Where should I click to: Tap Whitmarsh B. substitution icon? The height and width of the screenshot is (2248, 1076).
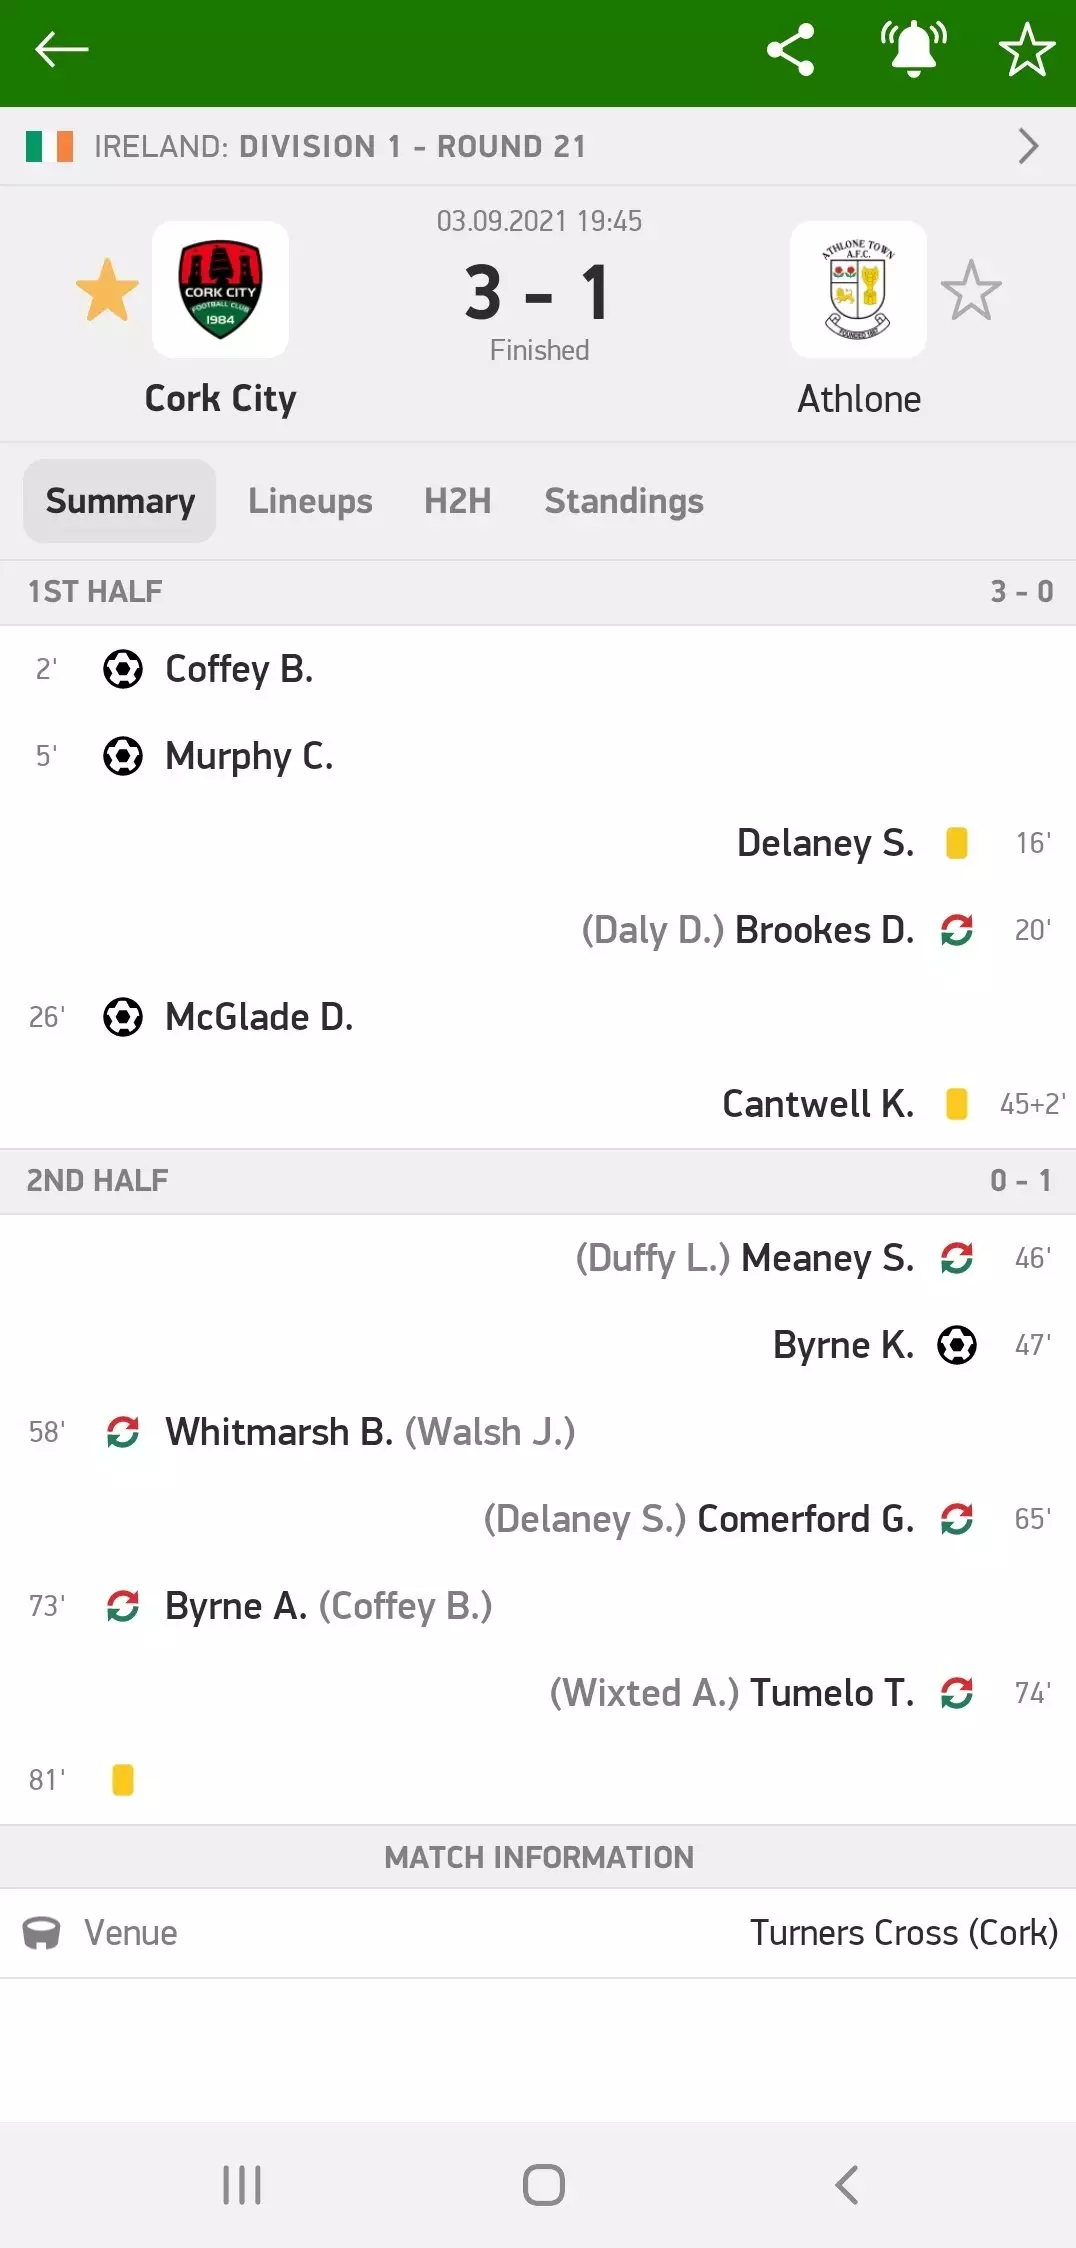pos(123,1432)
